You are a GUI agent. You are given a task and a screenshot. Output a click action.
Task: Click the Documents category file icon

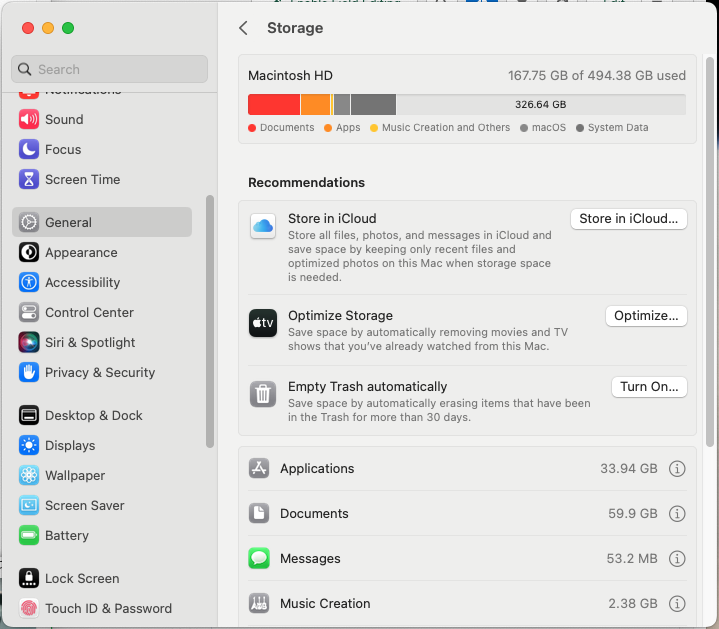(259, 513)
